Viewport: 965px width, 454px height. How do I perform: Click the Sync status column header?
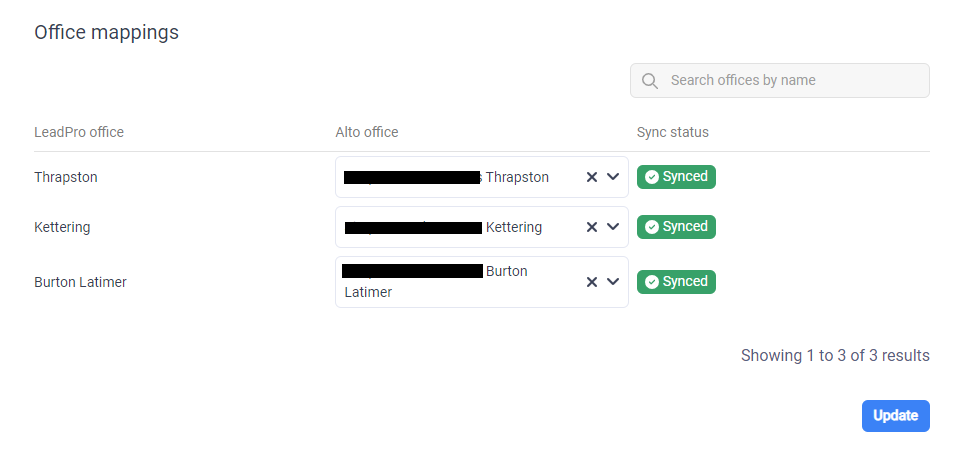(x=673, y=132)
